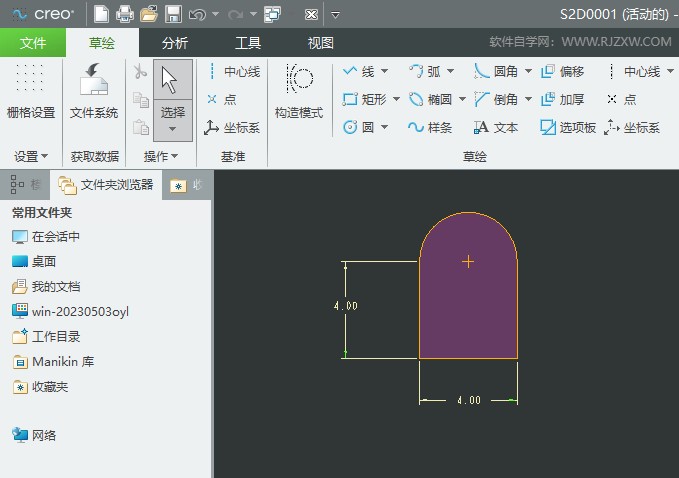Select the 矩形 rectangle tool
Screen dimensions: 679x478
[x=365, y=100]
